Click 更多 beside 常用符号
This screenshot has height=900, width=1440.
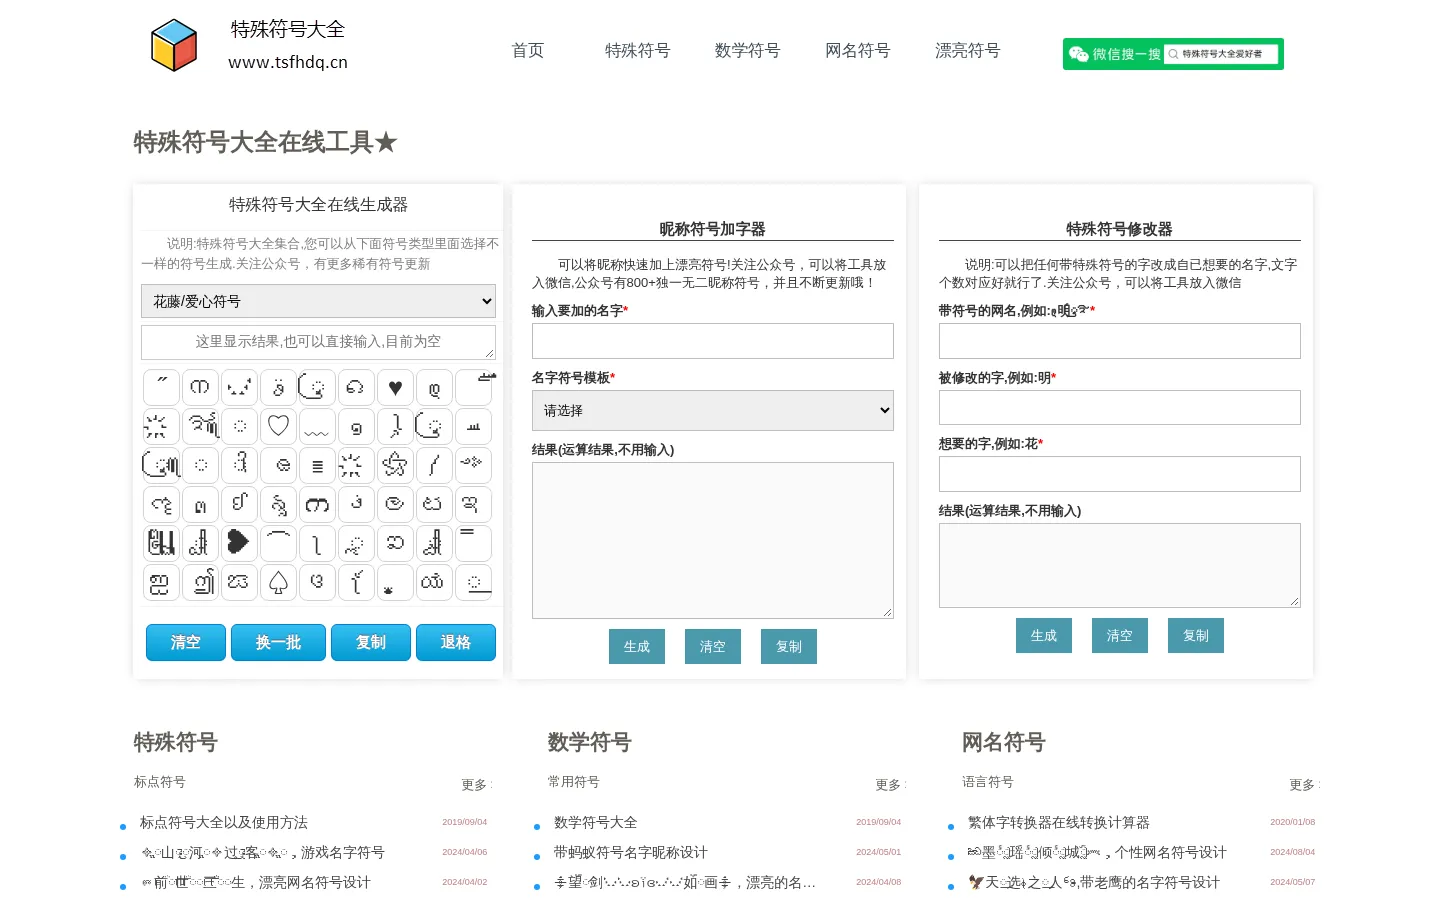888,785
